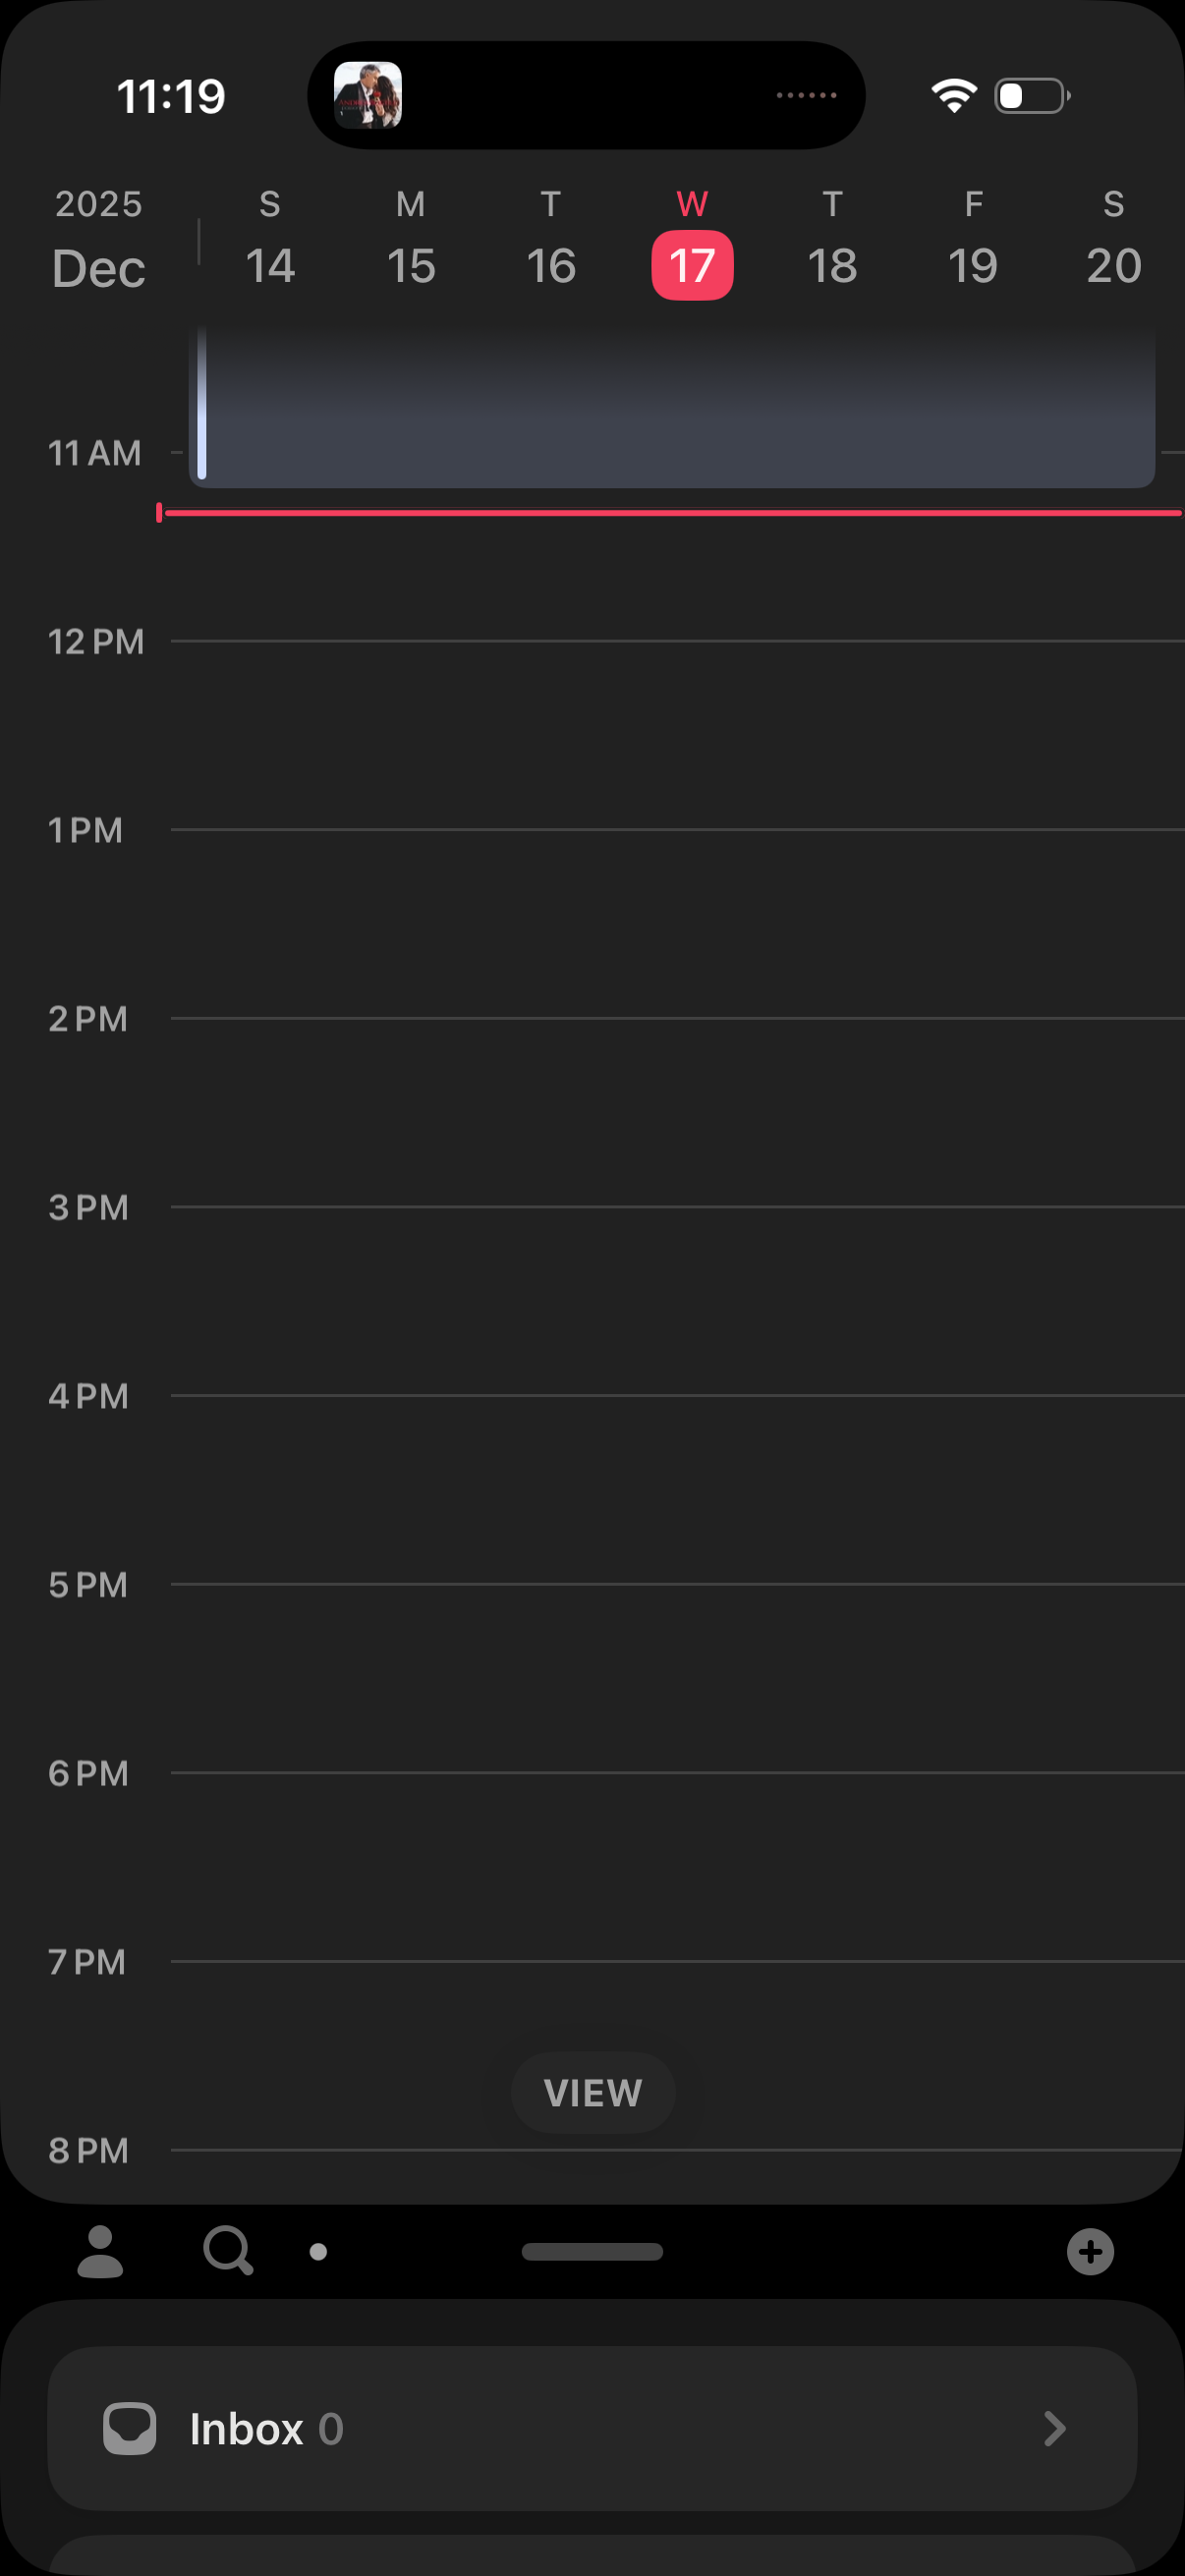The height and width of the screenshot is (2576, 1185).
Task: Tap the album art in Dynamic Island
Action: pos(368,96)
